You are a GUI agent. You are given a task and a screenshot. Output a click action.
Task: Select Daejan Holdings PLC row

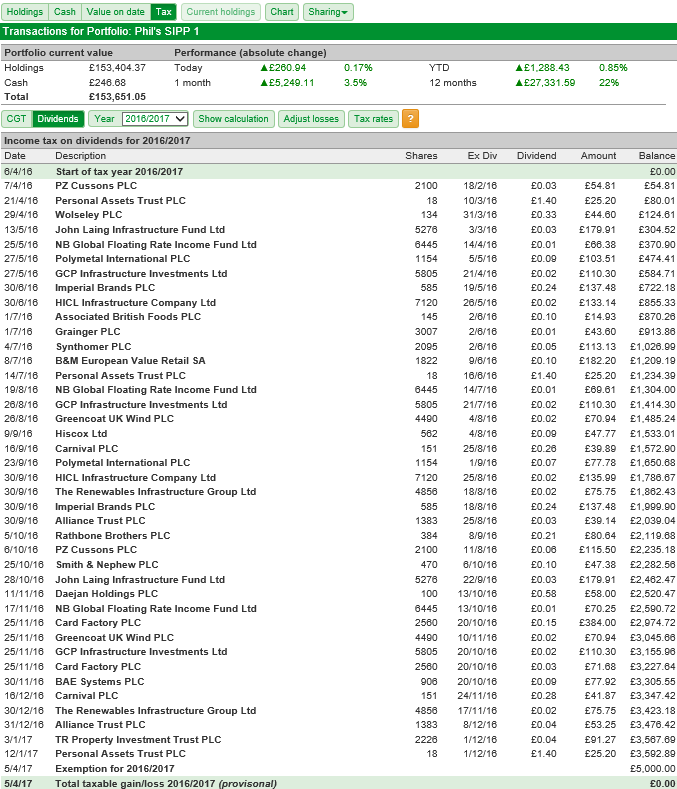click(338, 594)
